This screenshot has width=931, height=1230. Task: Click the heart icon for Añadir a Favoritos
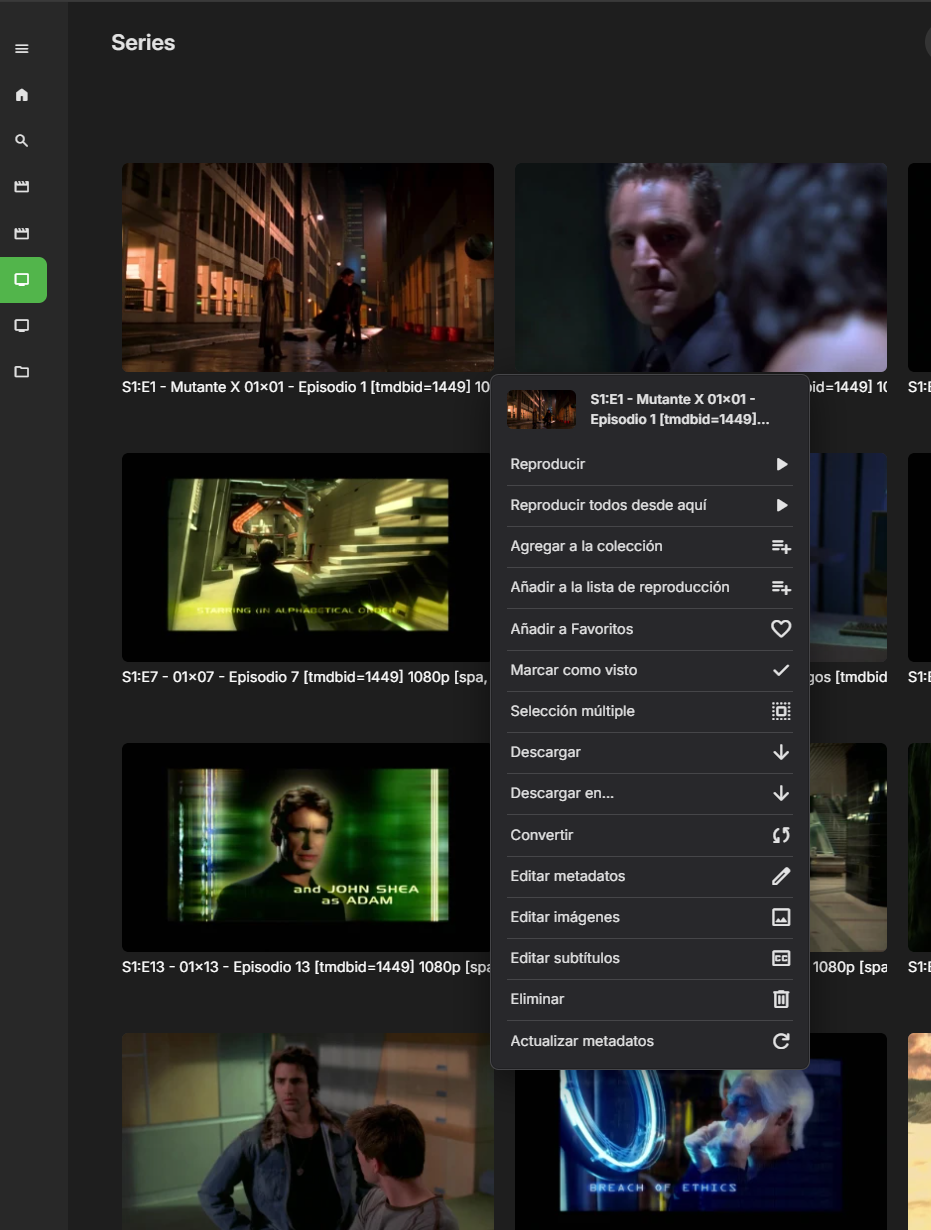(781, 629)
